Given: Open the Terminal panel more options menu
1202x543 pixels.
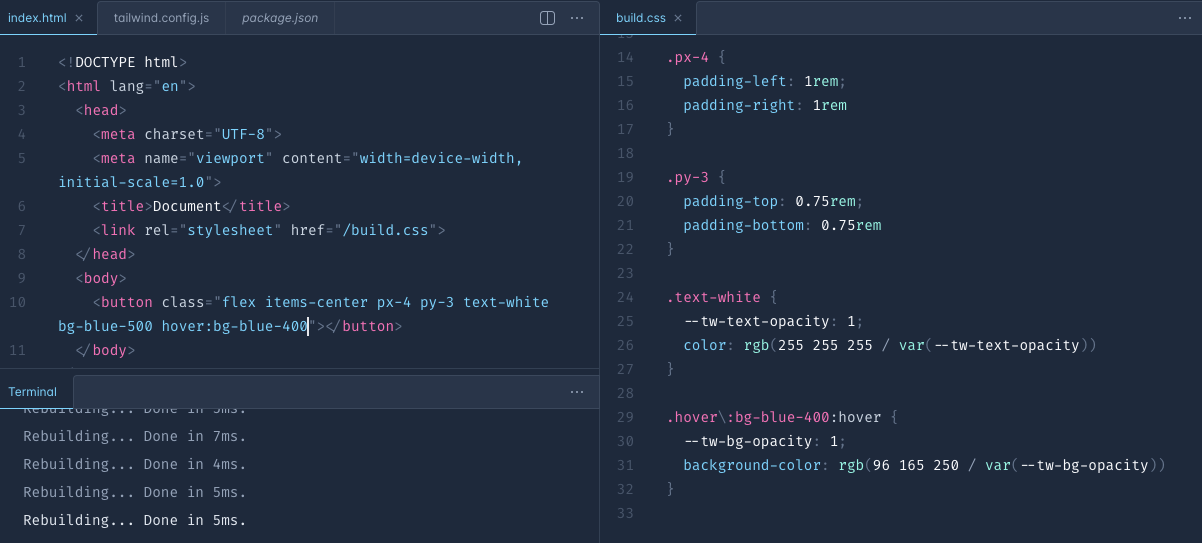Looking at the screenshot, I should point(577,392).
